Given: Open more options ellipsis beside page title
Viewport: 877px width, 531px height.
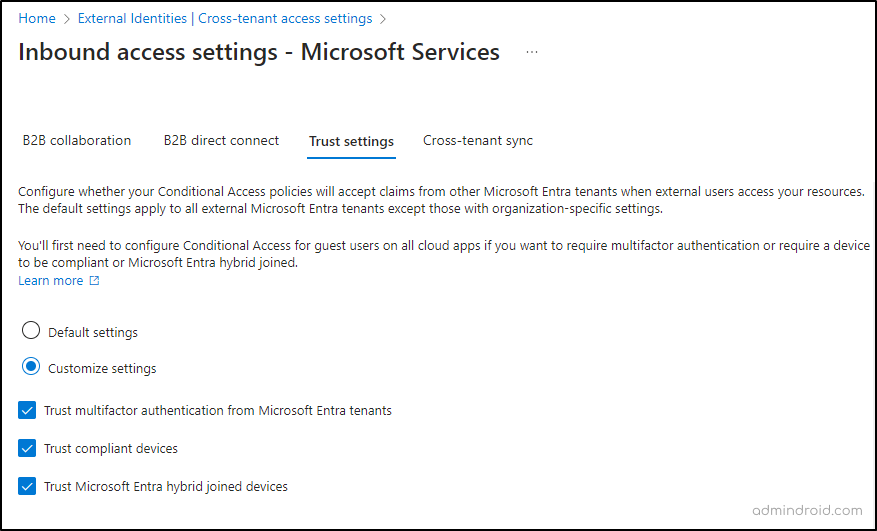Looking at the screenshot, I should coord(532,52).
